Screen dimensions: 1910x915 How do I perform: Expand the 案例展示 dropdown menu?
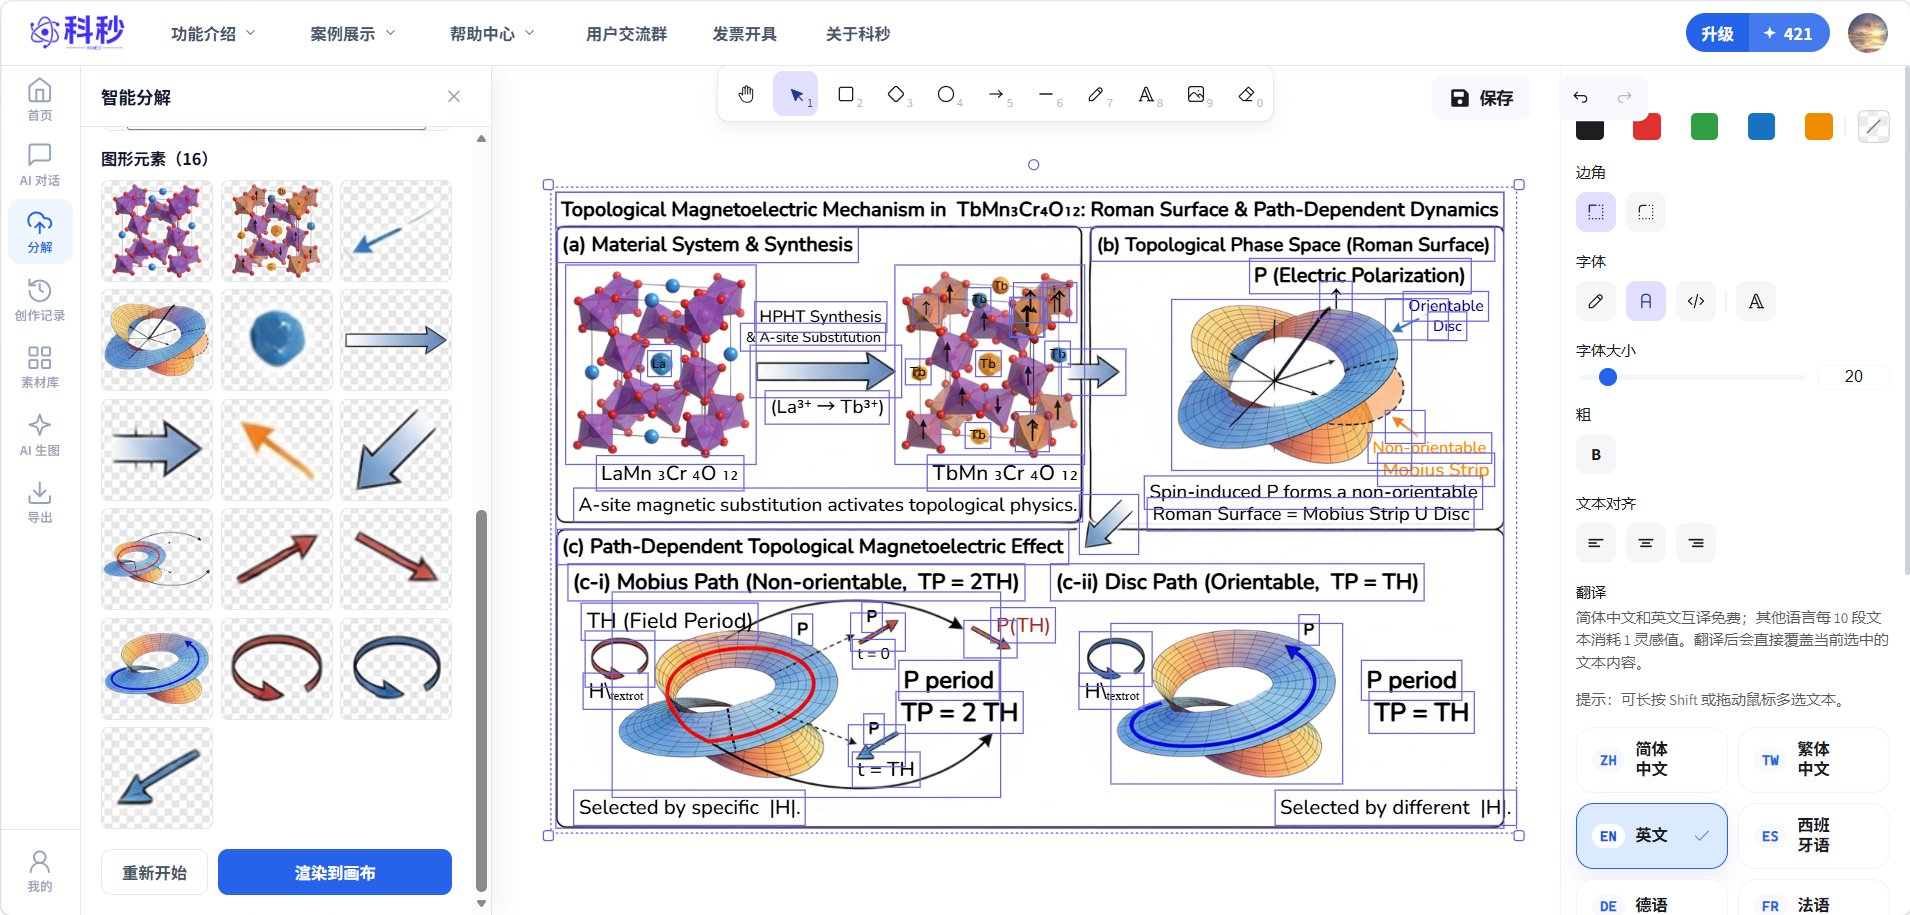click(x=352, y=34)
